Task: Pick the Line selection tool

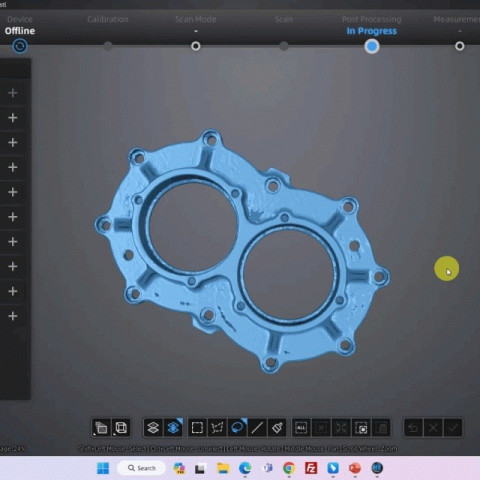Action: tap(257, 427)
